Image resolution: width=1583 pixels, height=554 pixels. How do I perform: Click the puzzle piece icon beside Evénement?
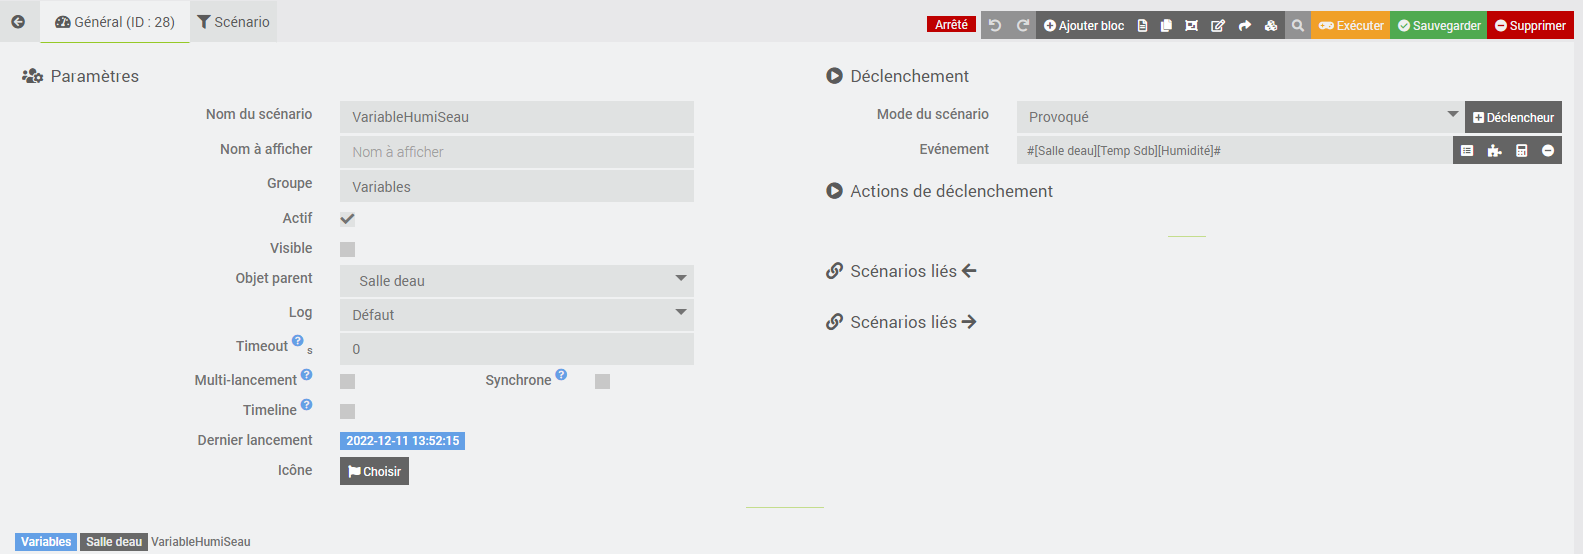1494,151
